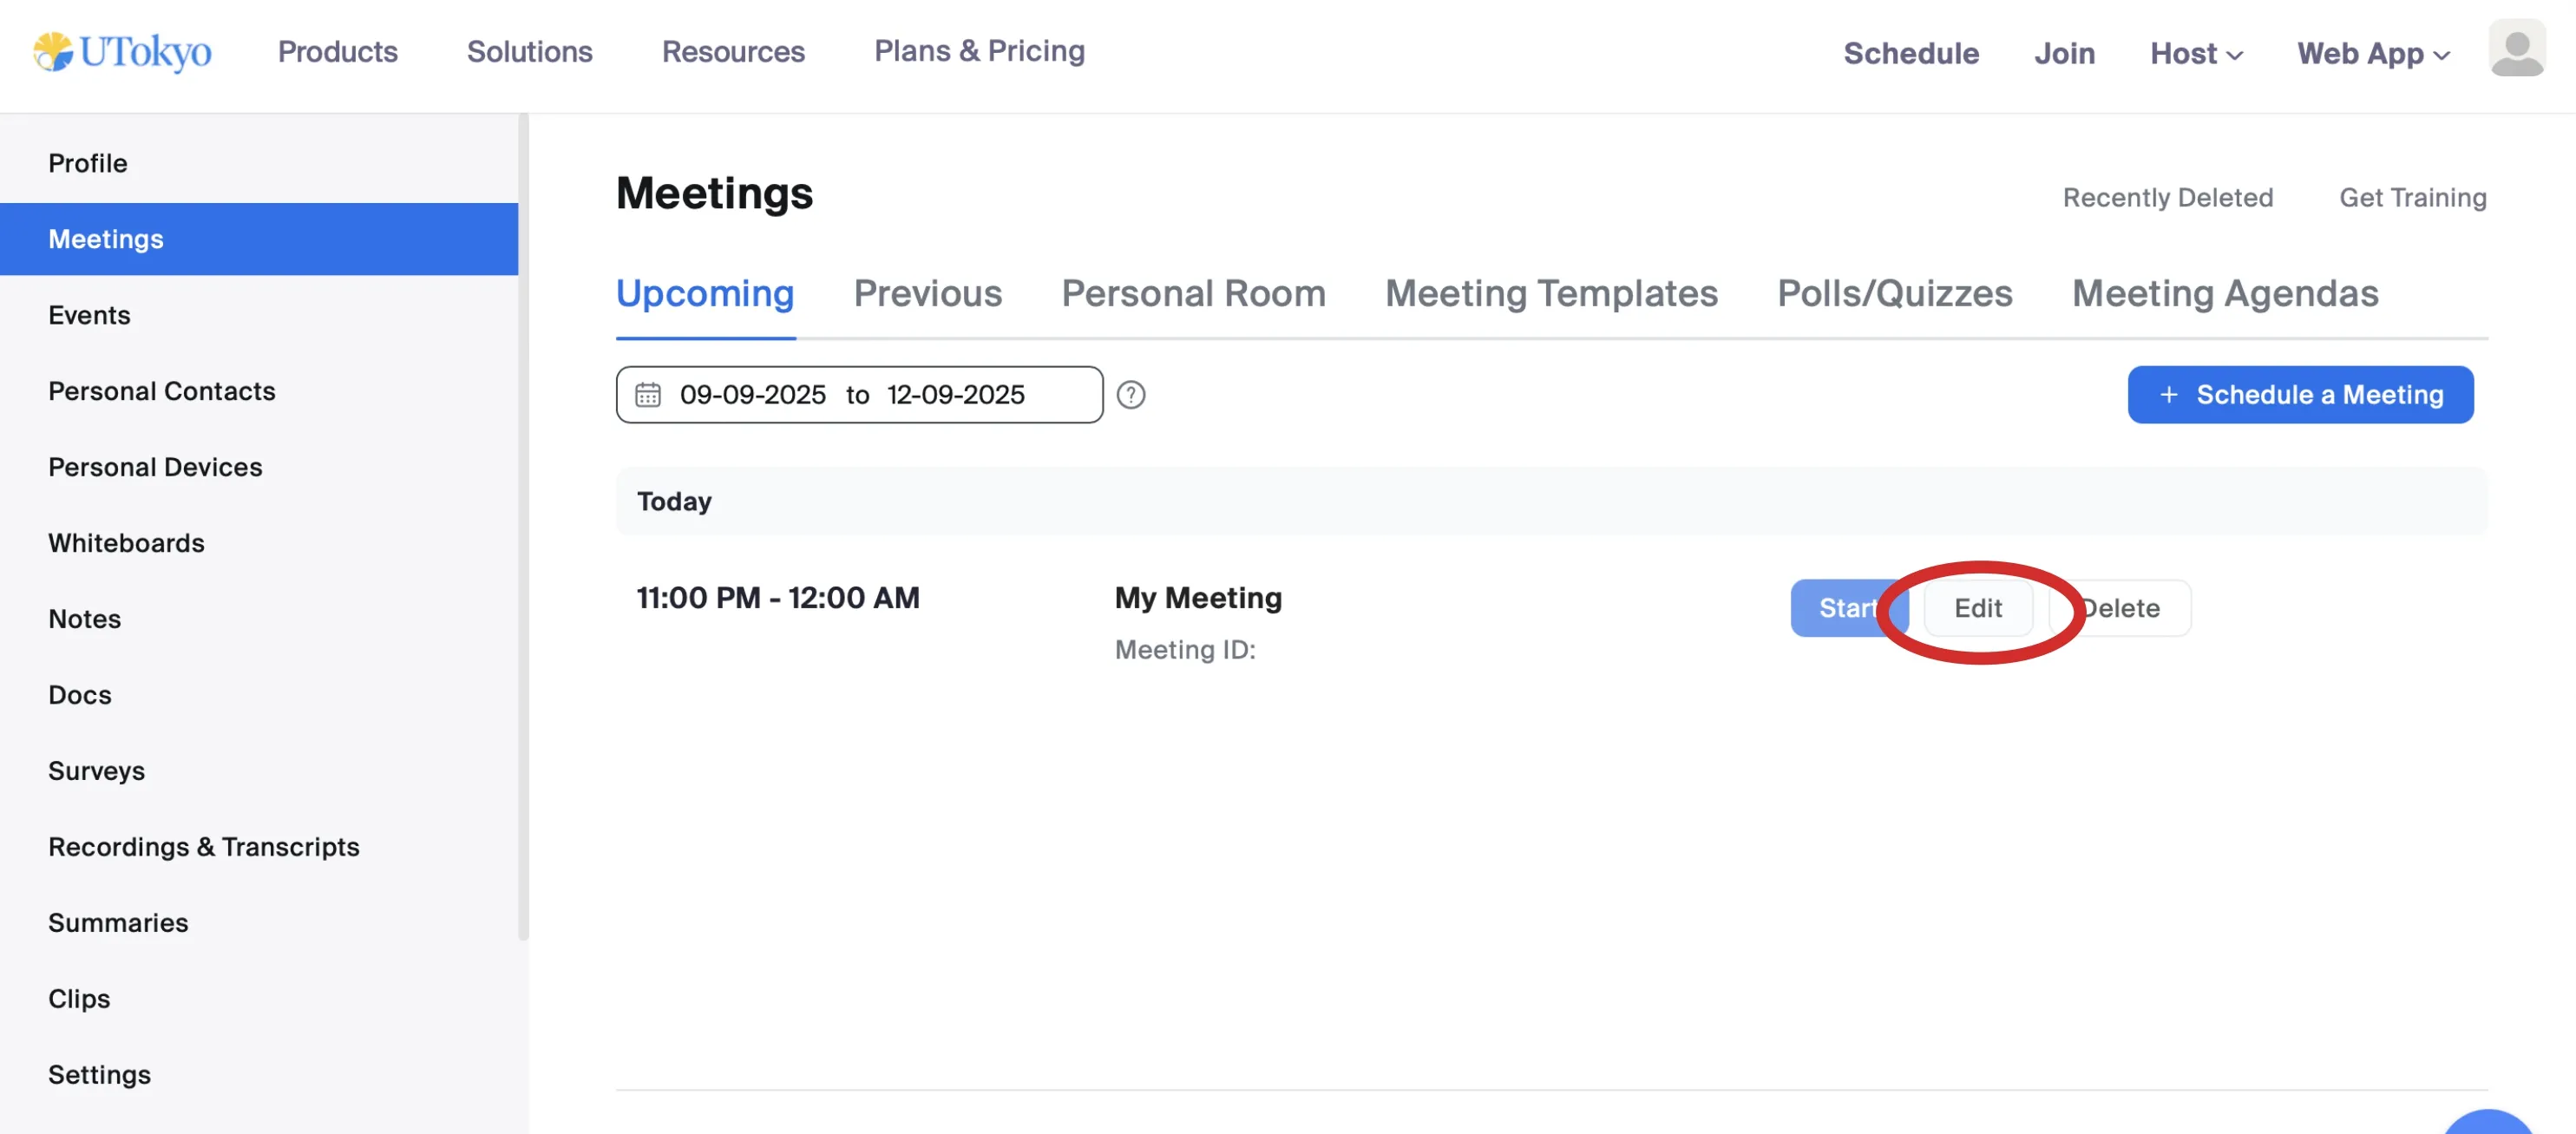
Task: Go to Whiteboards in sidebar
Action: coord(126,543)
